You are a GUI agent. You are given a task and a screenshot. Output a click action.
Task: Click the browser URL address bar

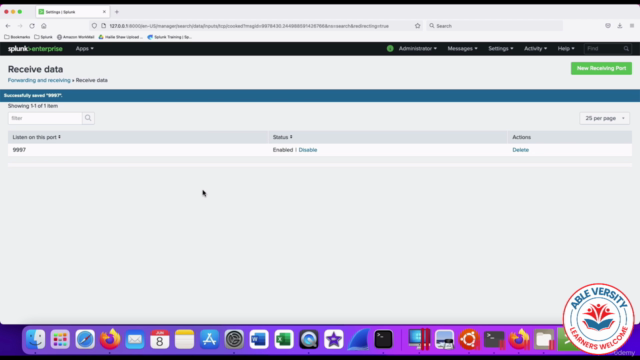tap(257, 26)
